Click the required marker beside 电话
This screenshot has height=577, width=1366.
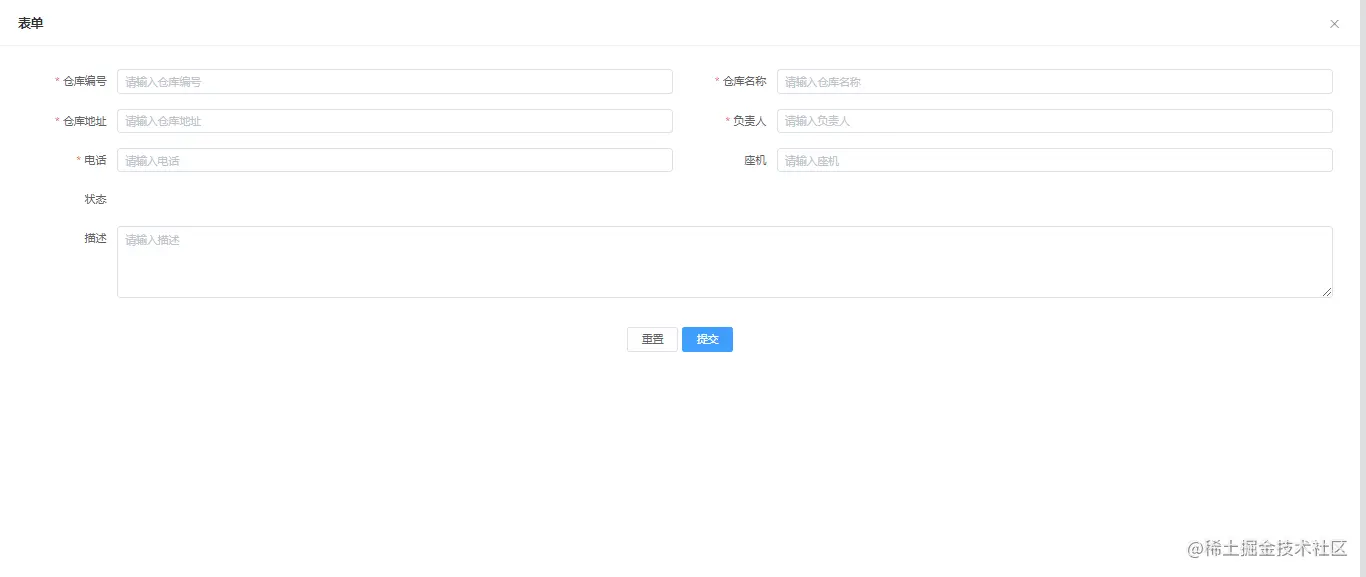coord(78,160)
